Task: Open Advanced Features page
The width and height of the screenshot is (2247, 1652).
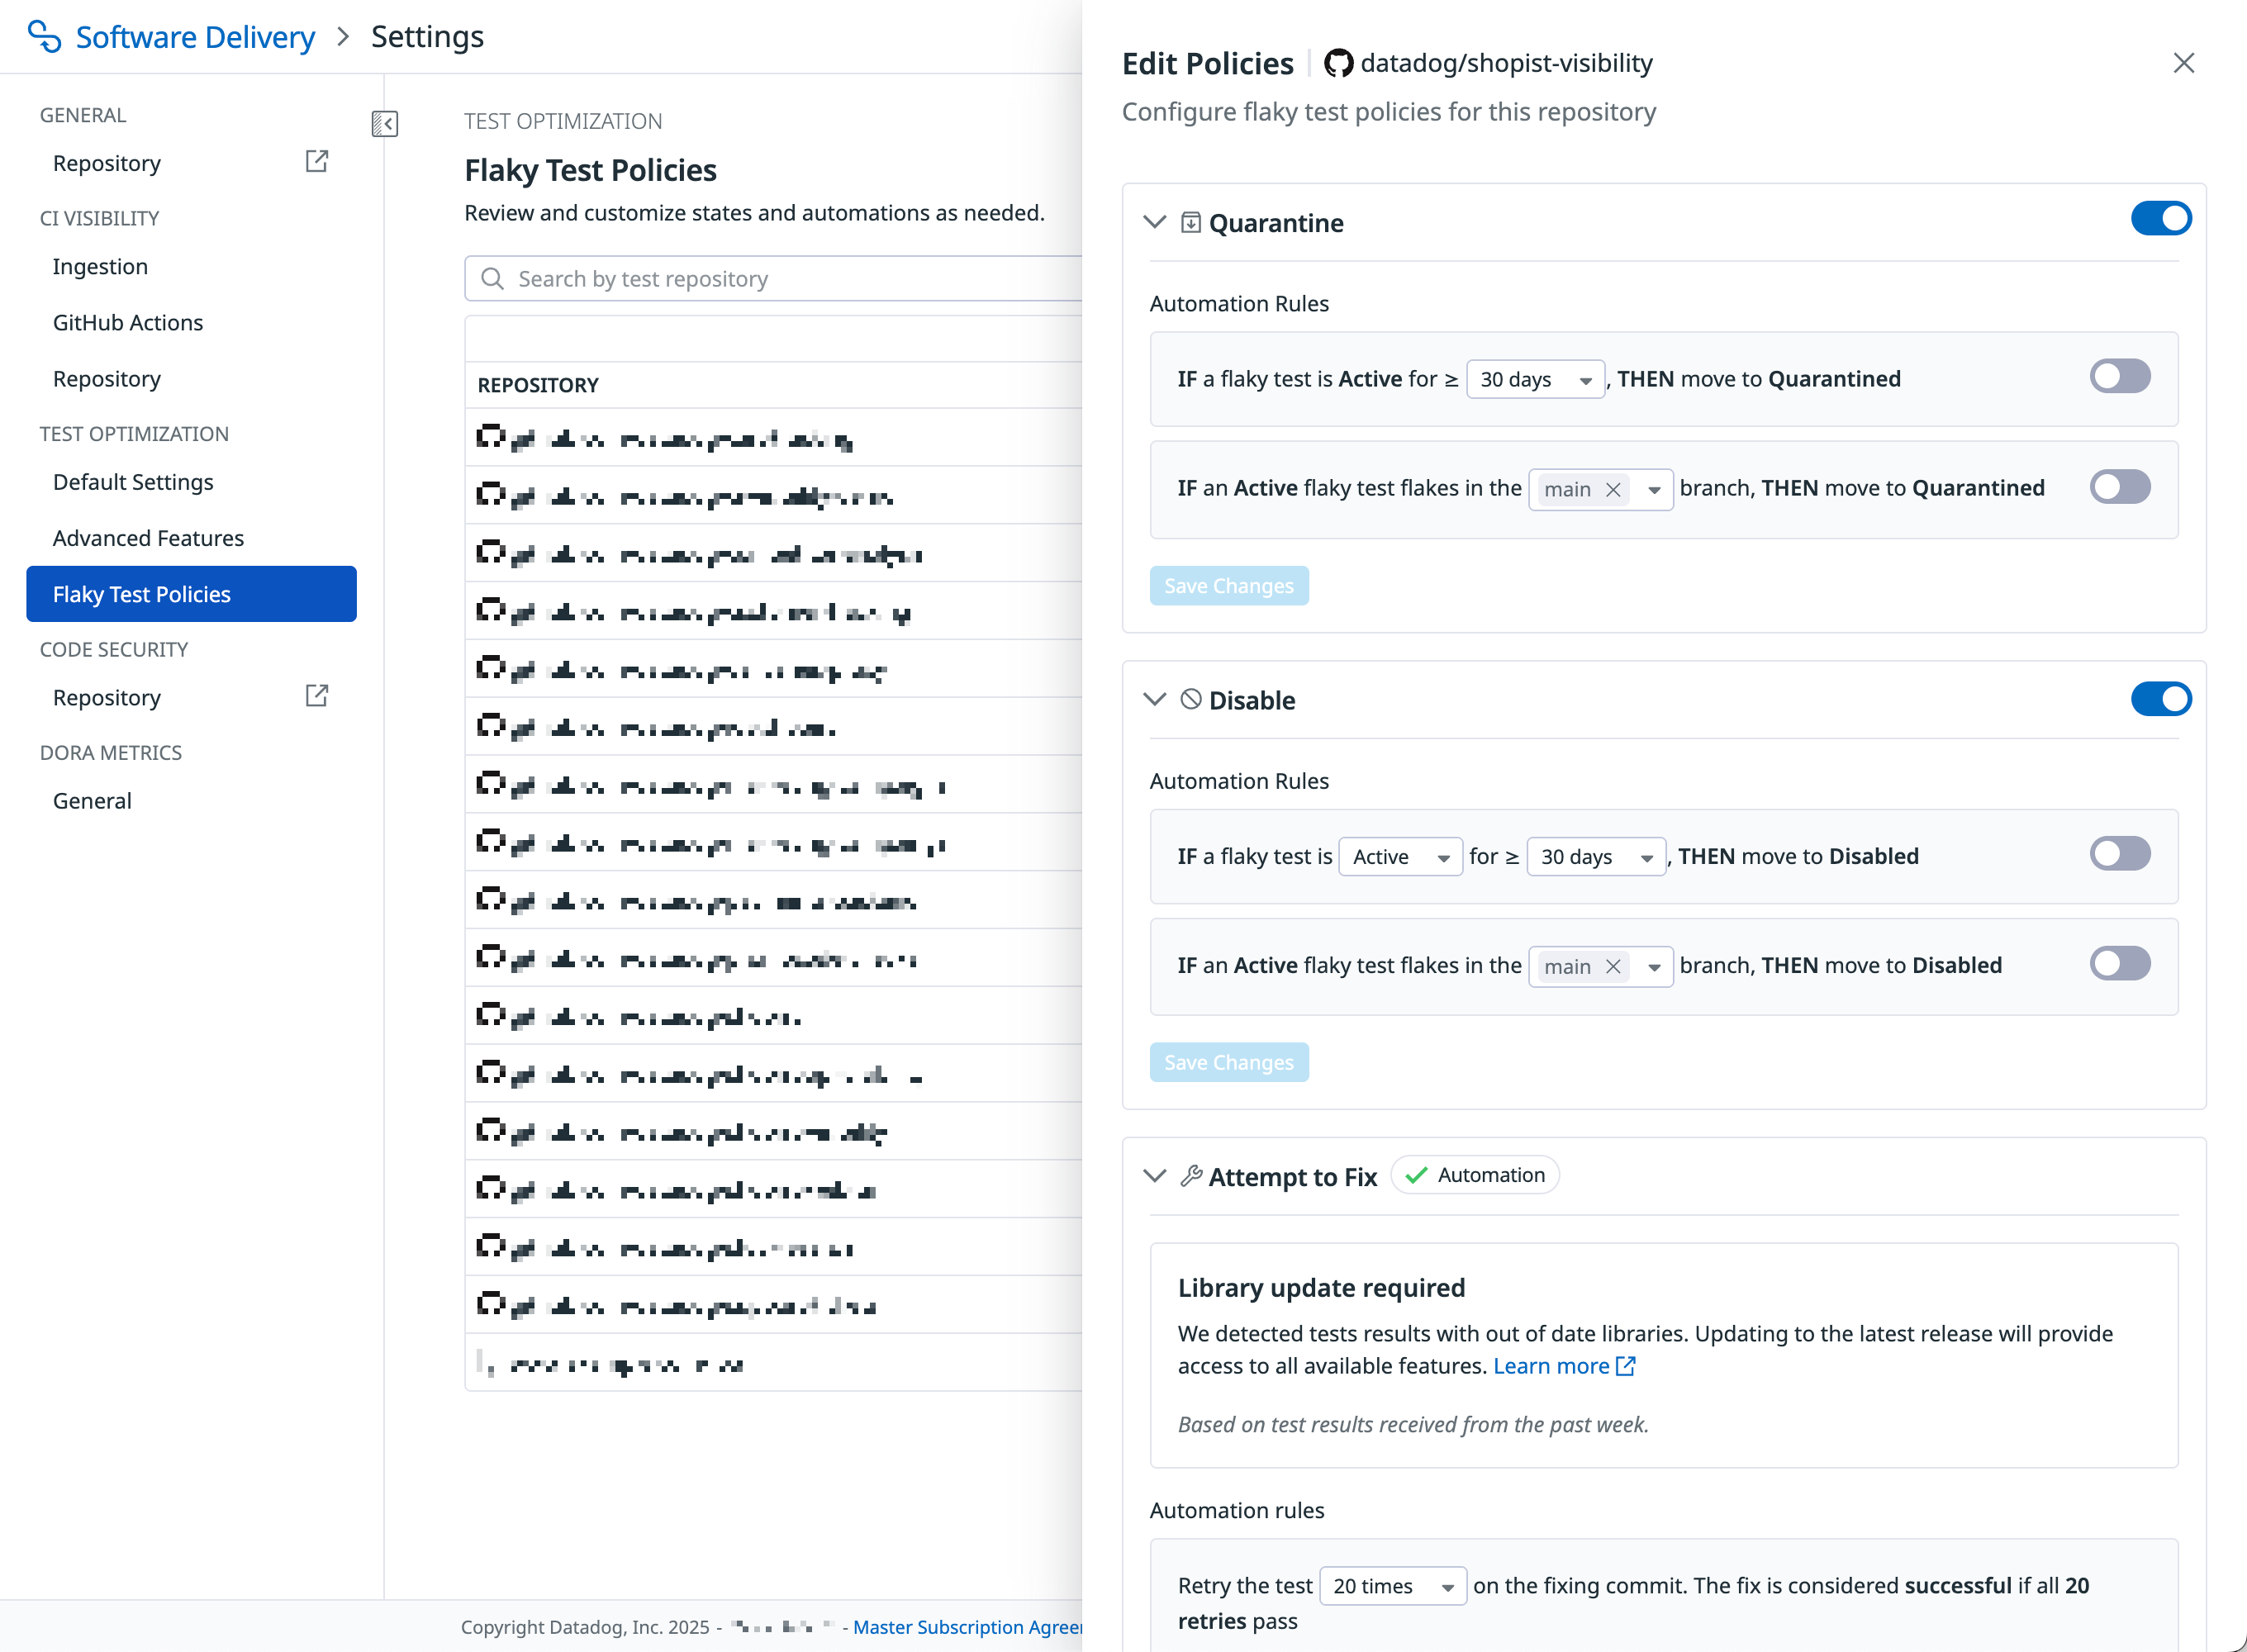Action: coord(148,538)
